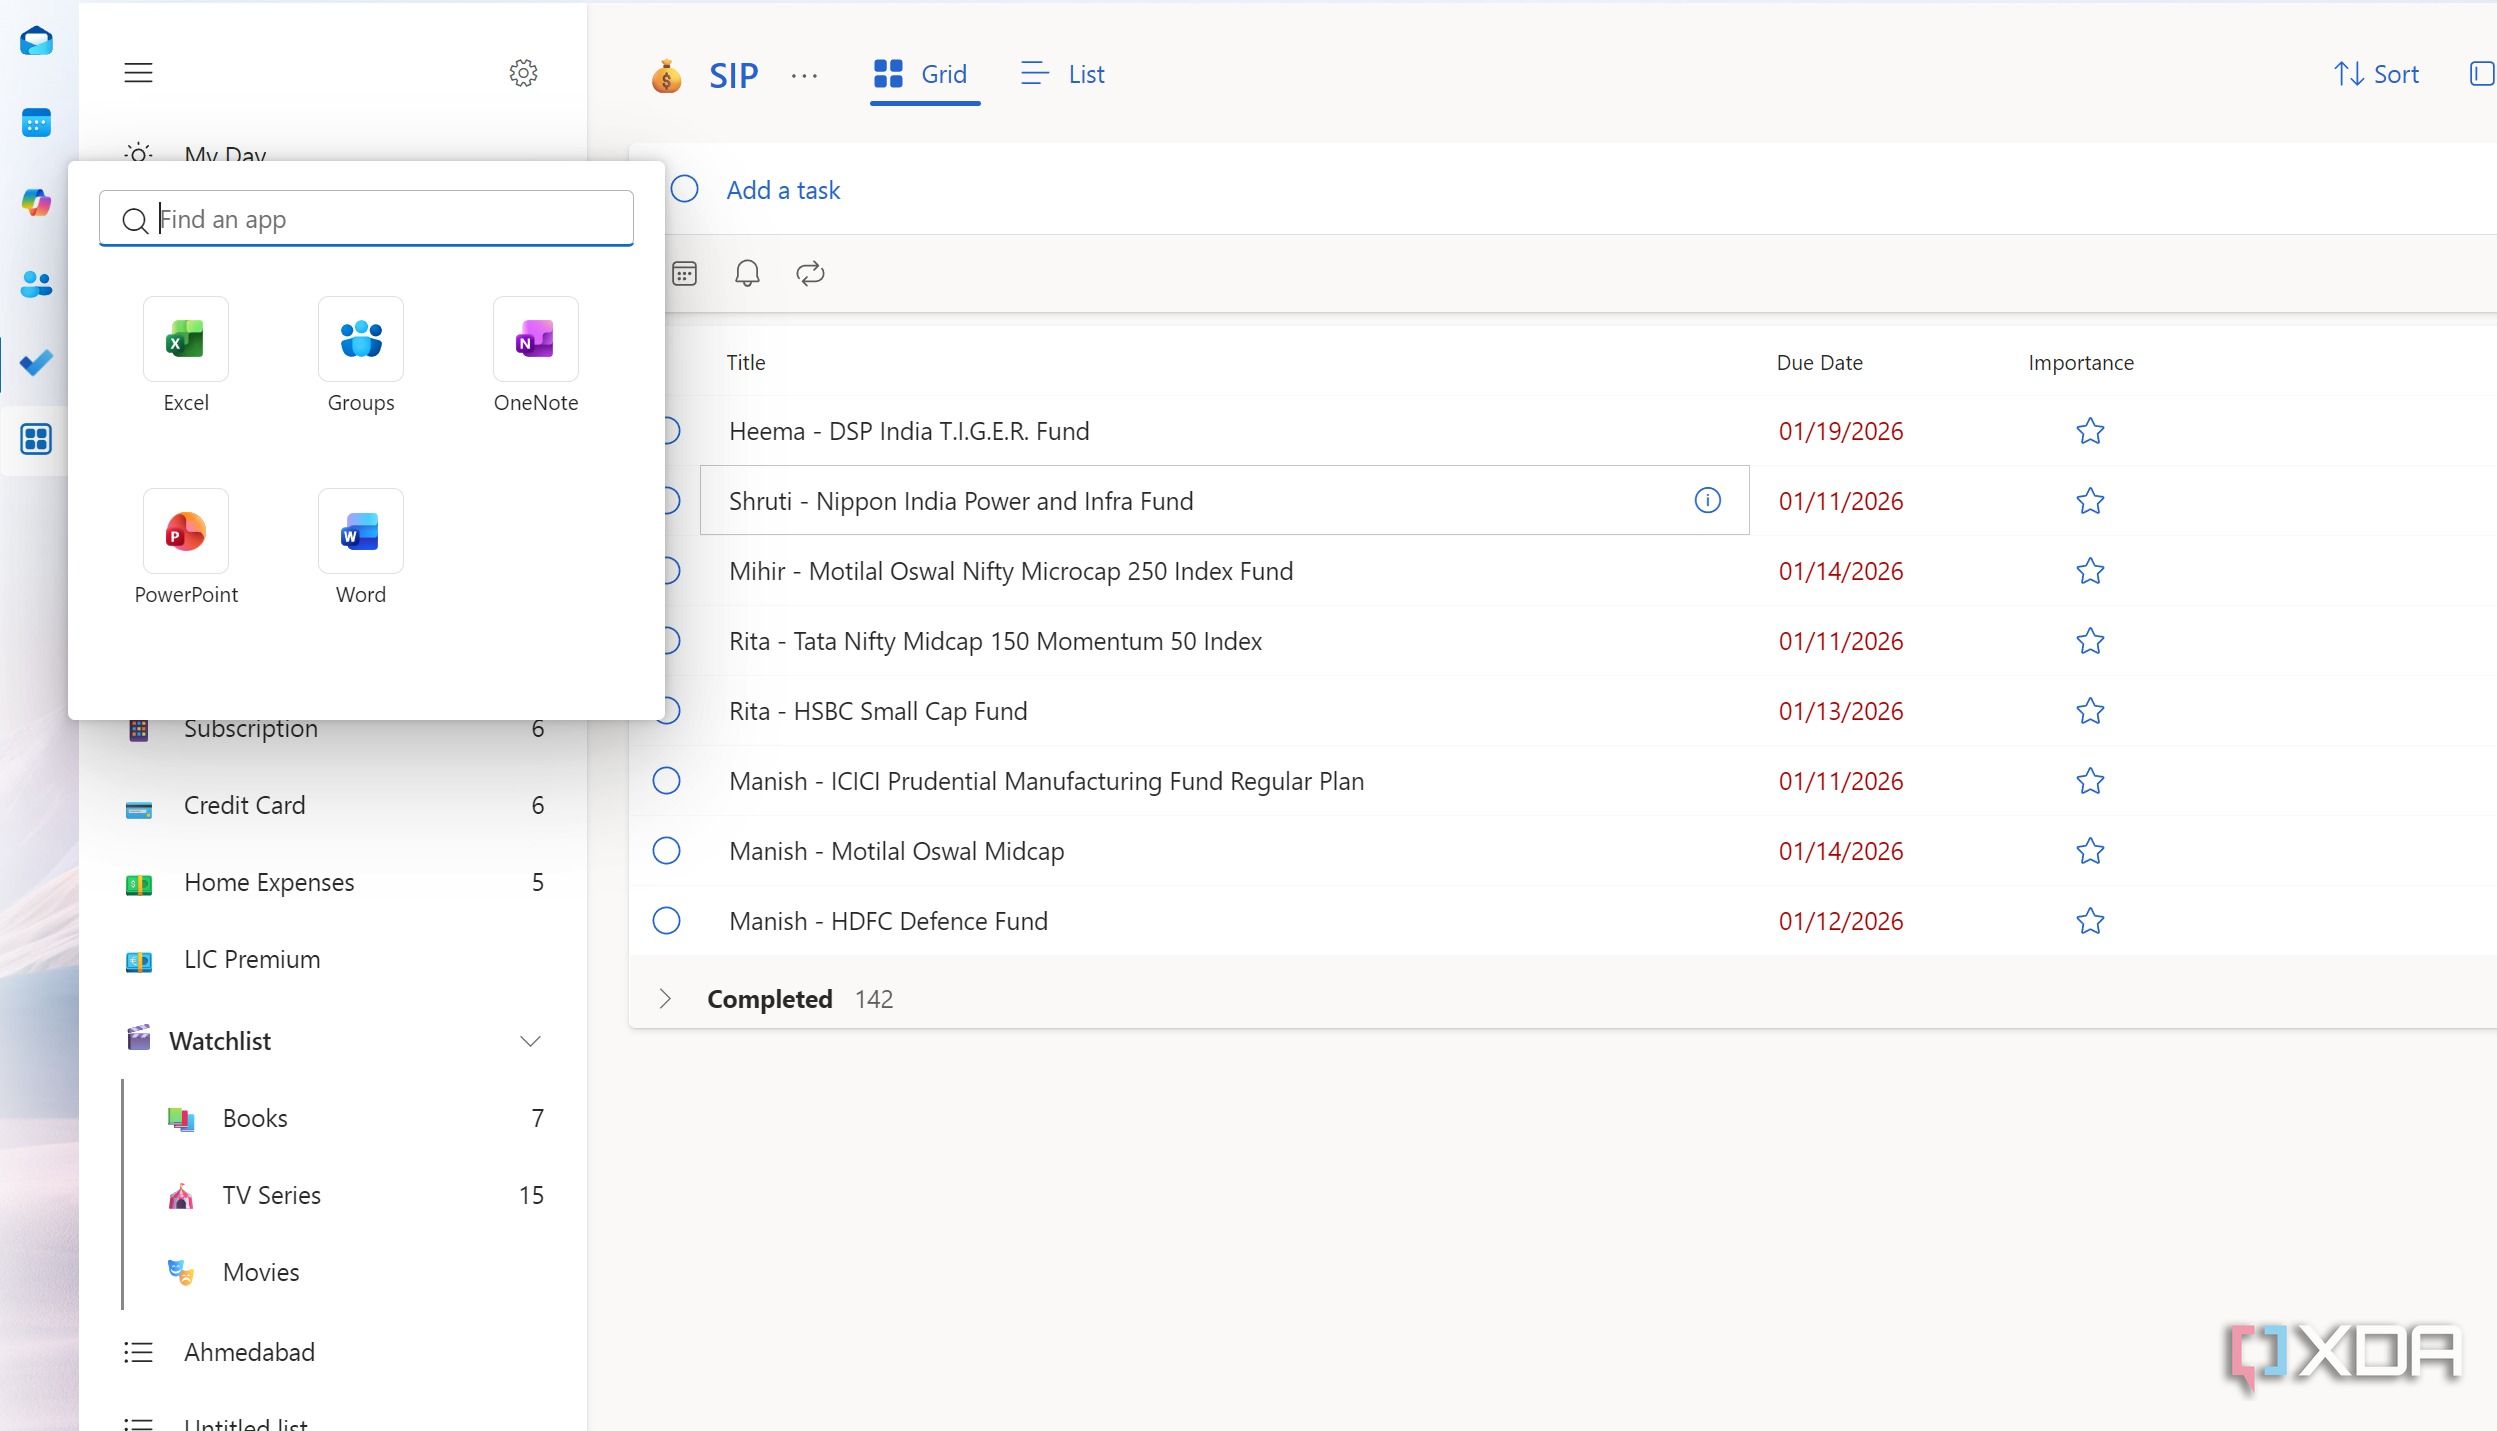Open SIP list options ellipsis
This screenshot has width=2497, height=1431.
[x=804, y=75]
